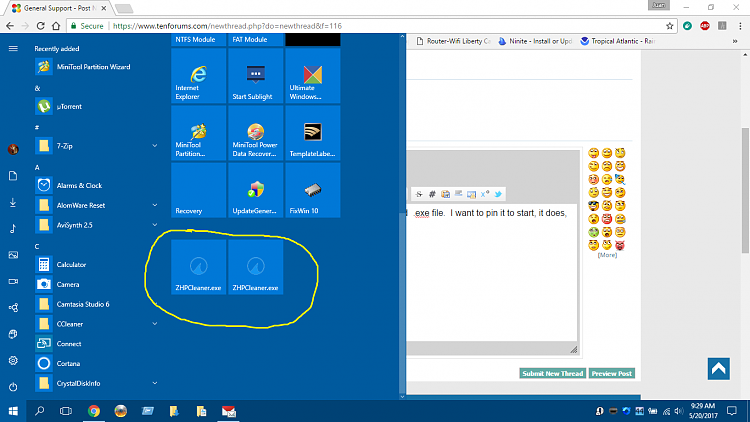Image resolution: width=750 pixels, height=422 pixels.
Task: Open Documents from Start menu rail
Action: click(x=13, y=176)
